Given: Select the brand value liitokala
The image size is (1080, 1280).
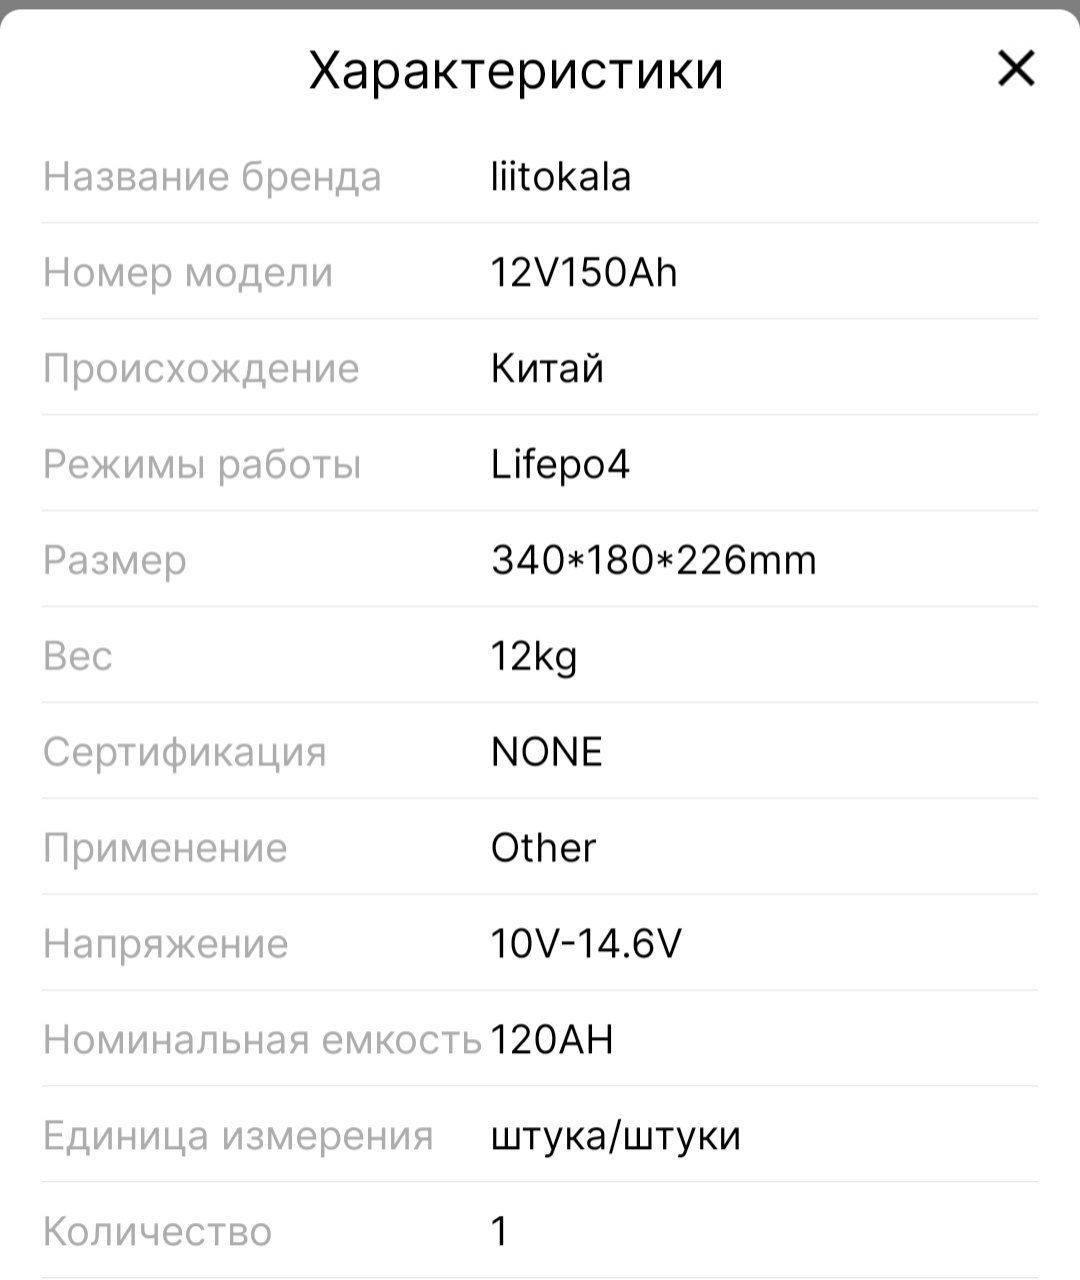Looking at the screenshot, I should (x=561, y=177).
